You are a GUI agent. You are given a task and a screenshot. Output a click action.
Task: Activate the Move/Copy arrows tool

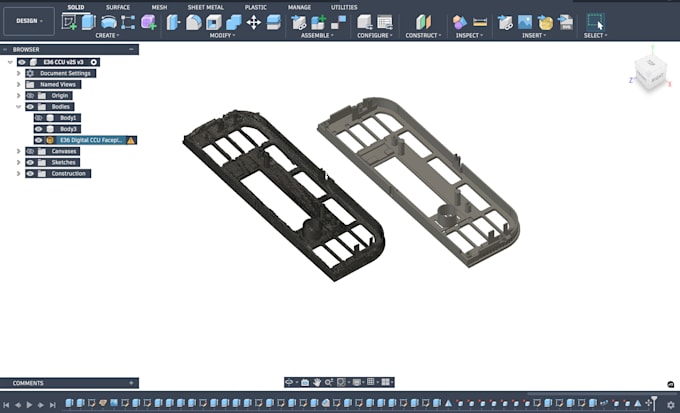coord(254,22)
